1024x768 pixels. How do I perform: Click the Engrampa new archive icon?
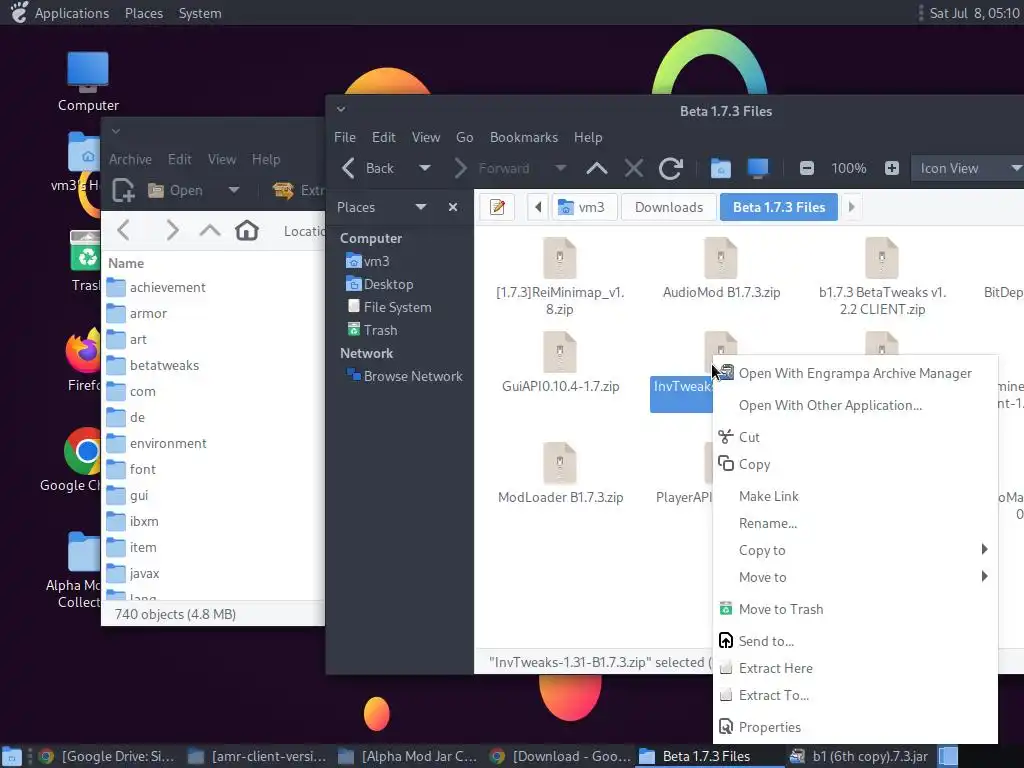[x=123, y=190]
